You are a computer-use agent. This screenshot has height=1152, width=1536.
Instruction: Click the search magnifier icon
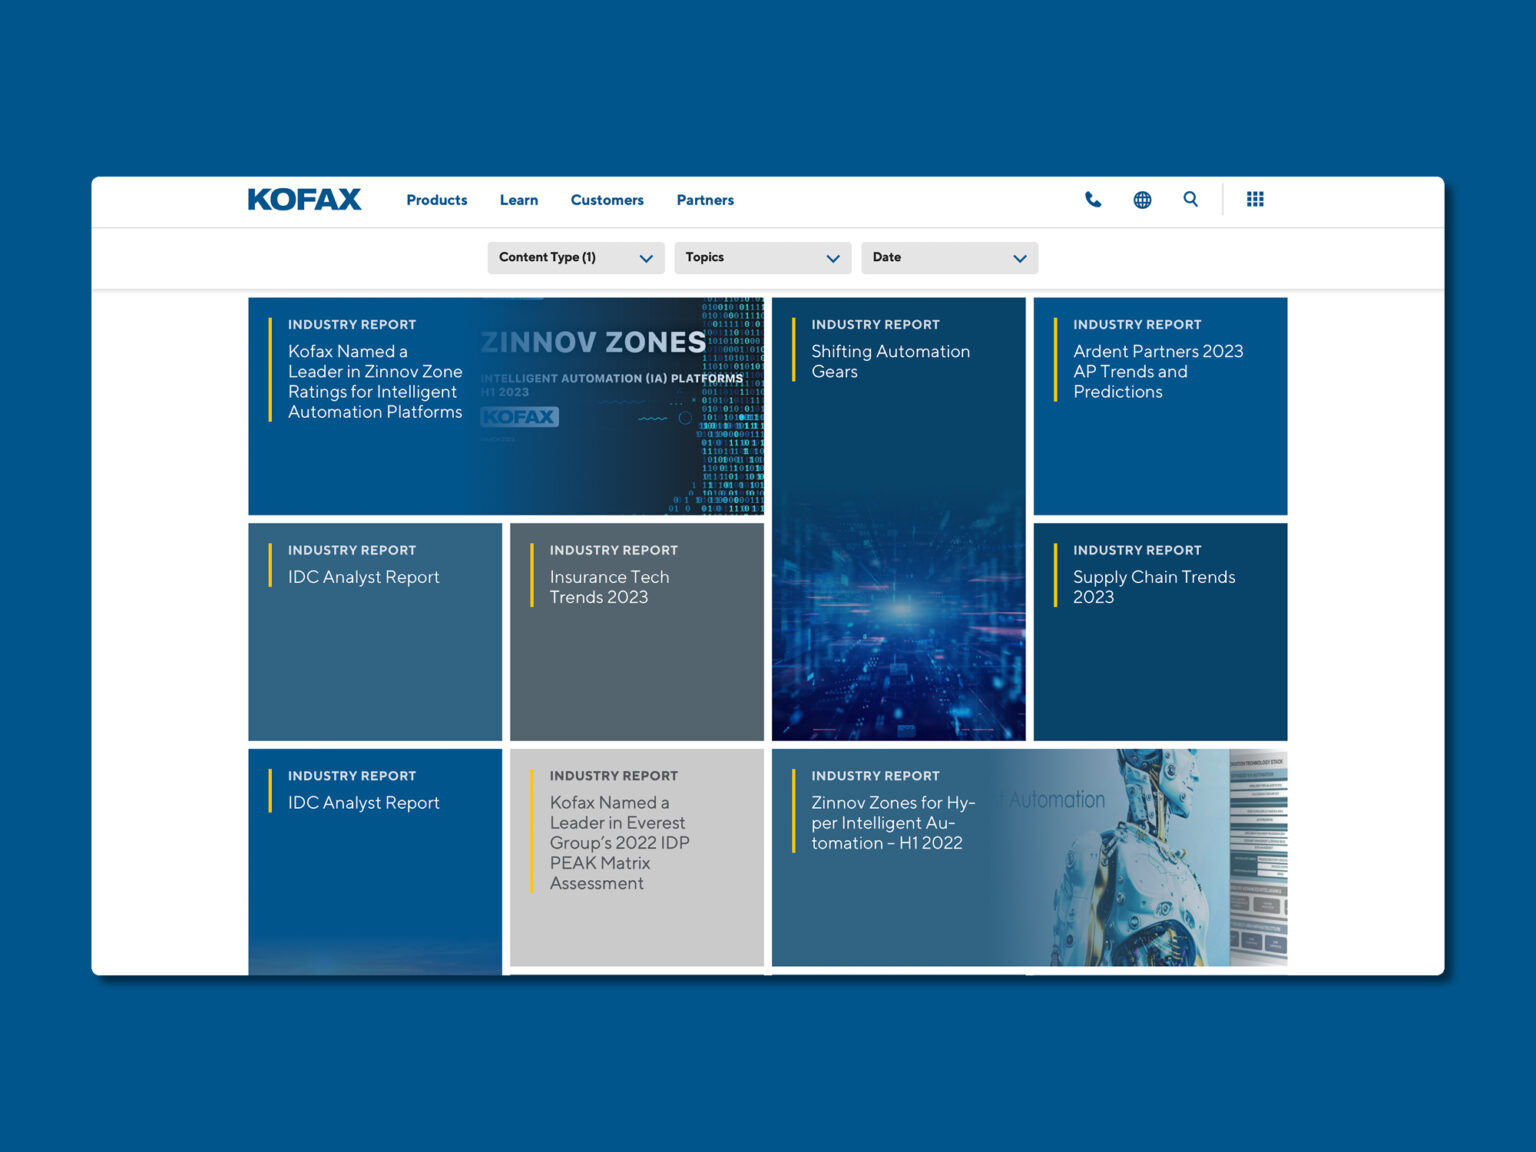click(x=1190, y=200)
